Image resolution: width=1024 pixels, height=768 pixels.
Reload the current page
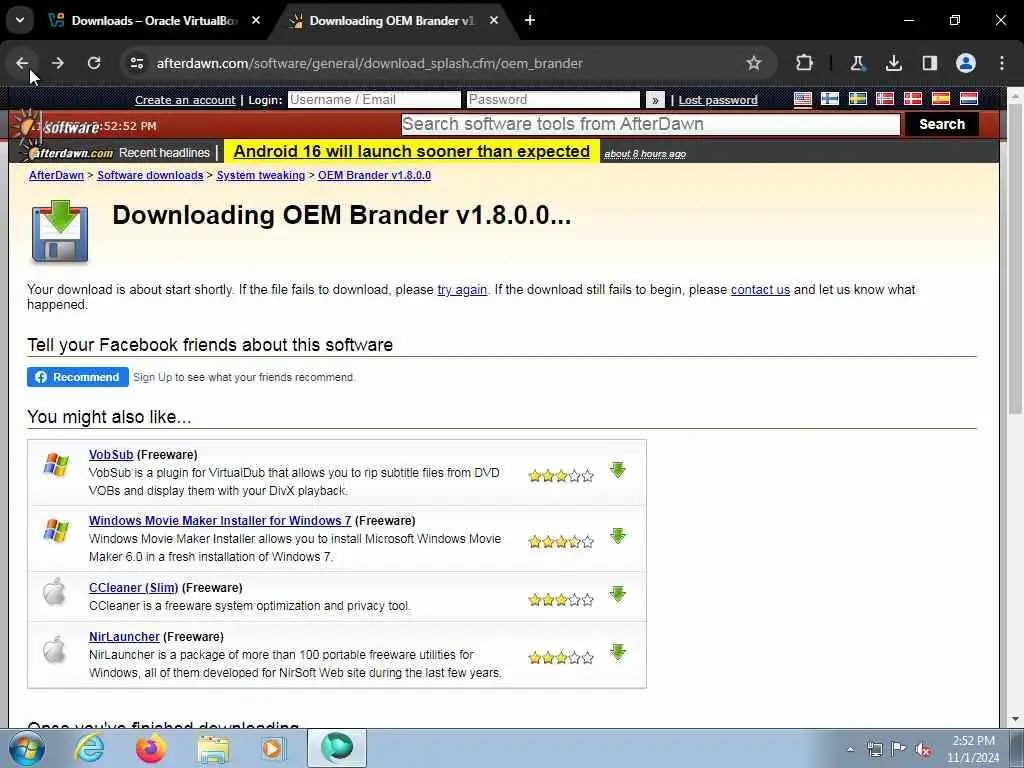tap(94, 63)
